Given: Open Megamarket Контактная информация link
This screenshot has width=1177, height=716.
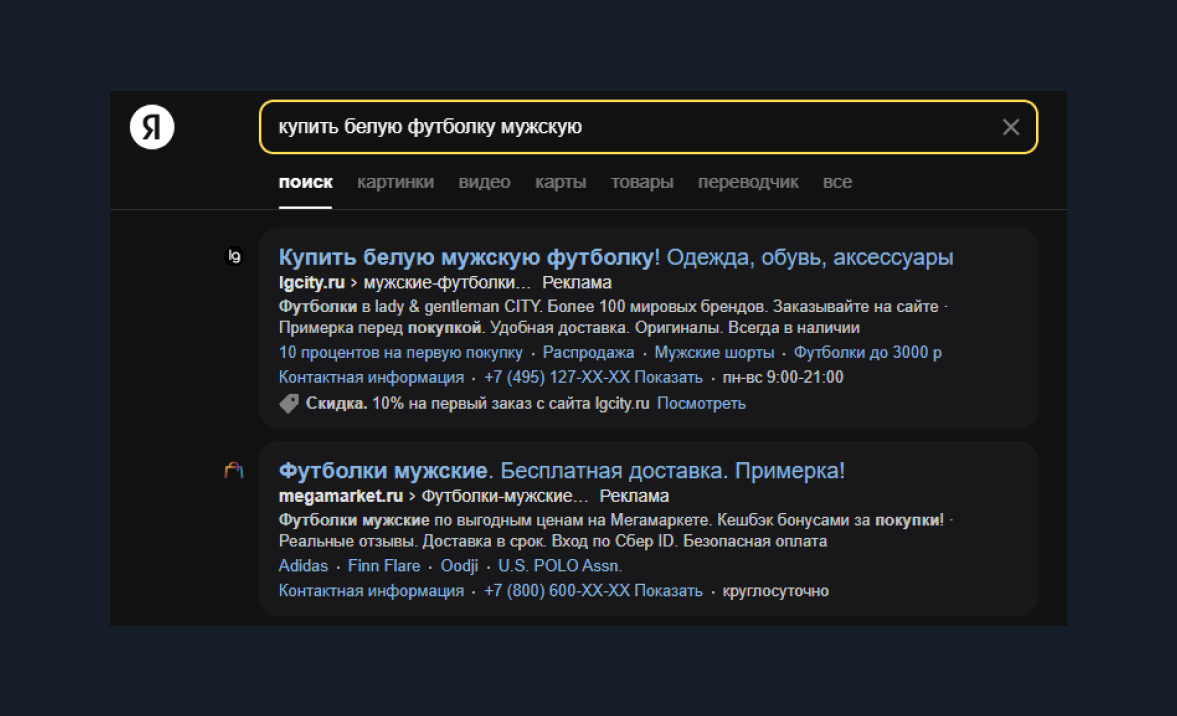Looking at the screenshot, I should (x=371, y=591).
